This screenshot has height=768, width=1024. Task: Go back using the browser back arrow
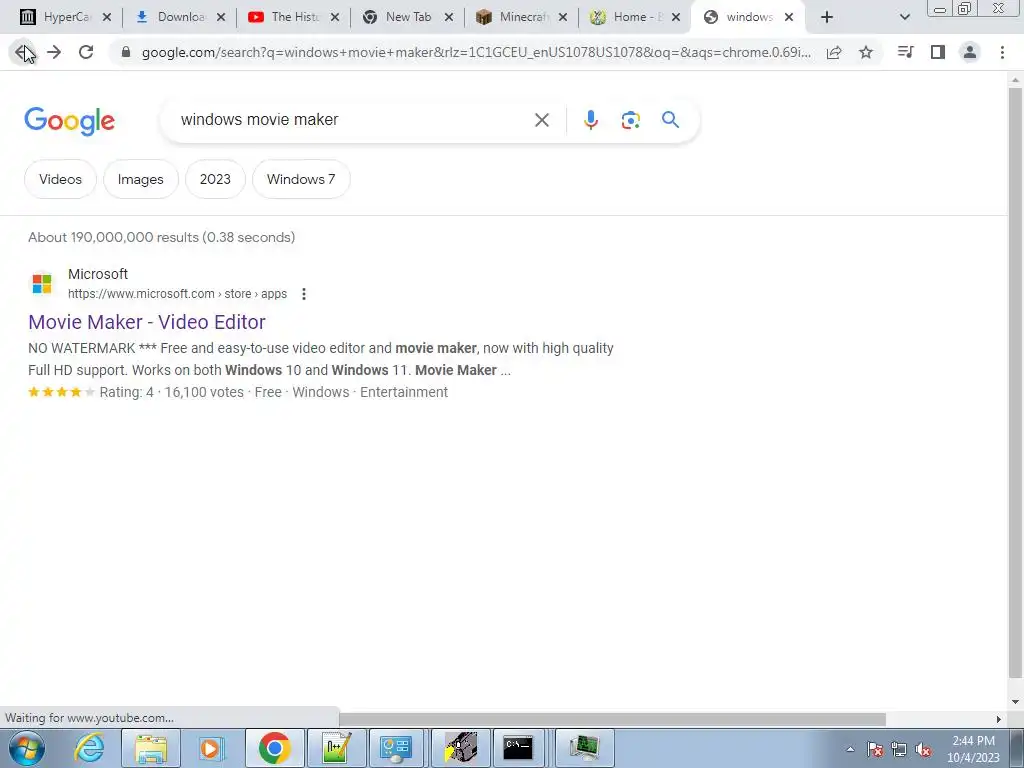(24, 52)
